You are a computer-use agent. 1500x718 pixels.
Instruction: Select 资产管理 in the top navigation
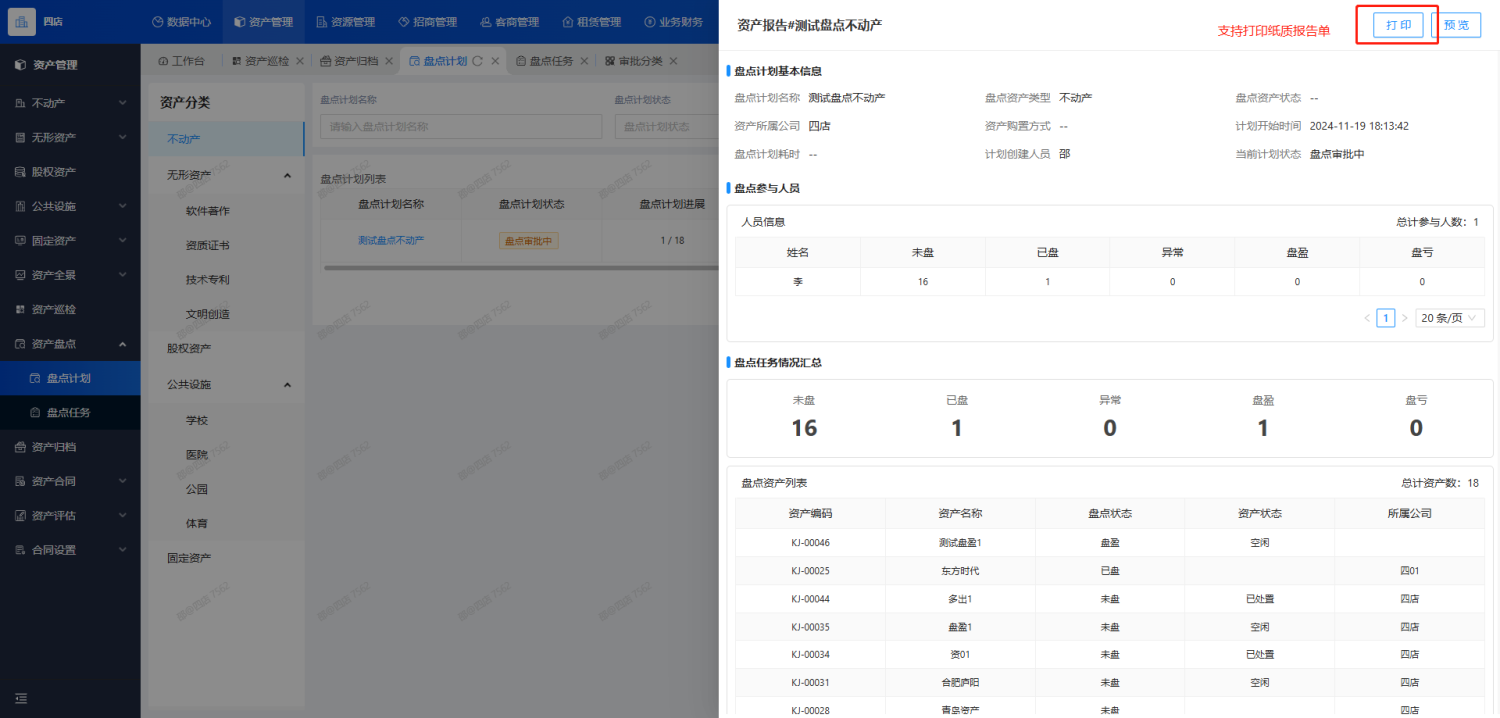click(x=264, y=22)
